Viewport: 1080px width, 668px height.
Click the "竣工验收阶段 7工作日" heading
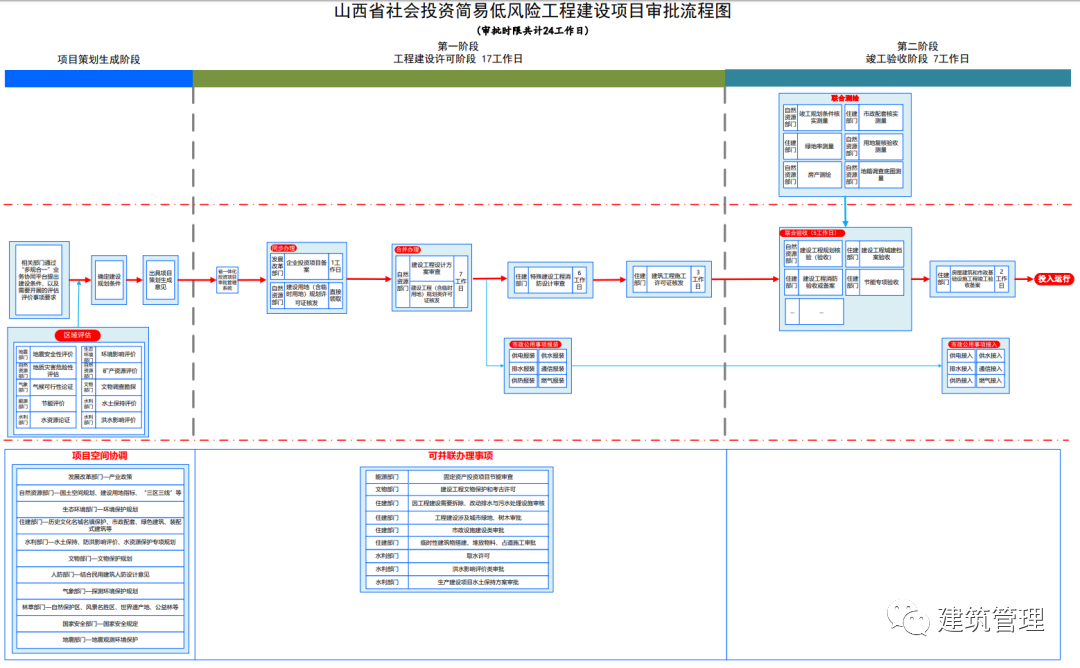[x=917, y=59]
